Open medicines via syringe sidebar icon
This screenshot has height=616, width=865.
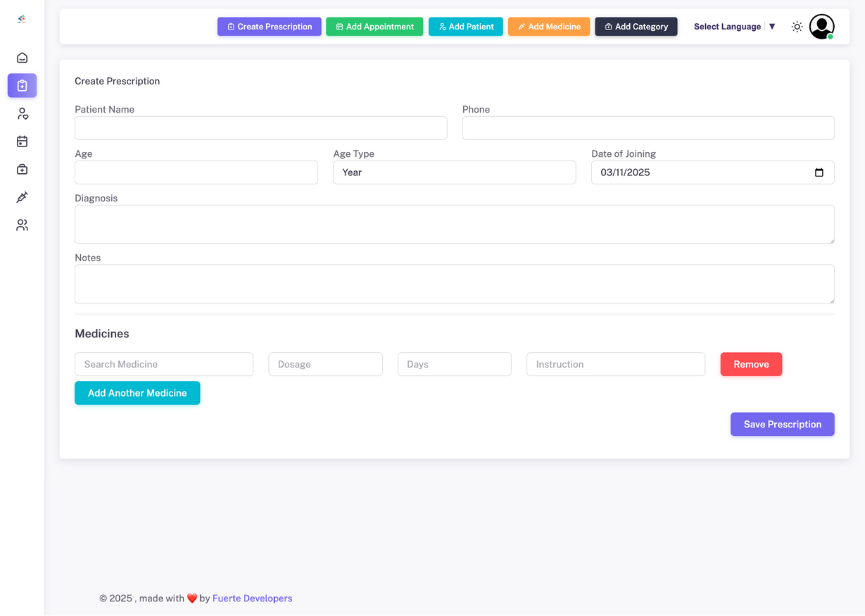pyautogui.click(x=22, y=198)
